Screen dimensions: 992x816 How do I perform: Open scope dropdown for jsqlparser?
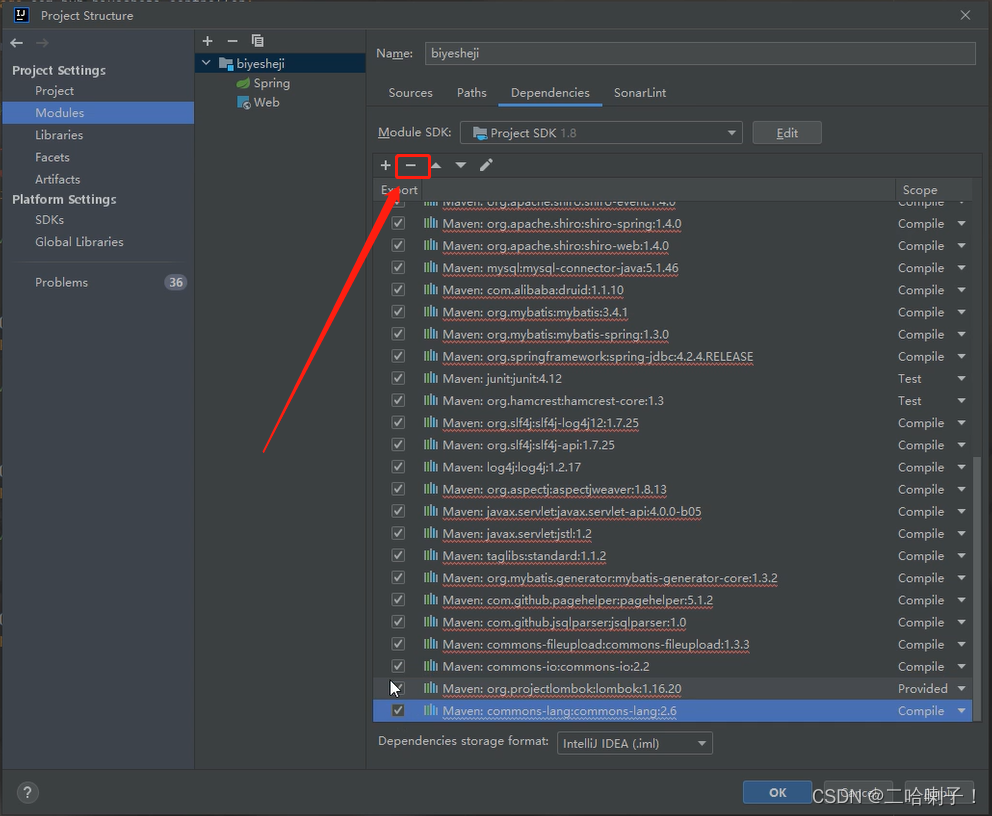962,622
